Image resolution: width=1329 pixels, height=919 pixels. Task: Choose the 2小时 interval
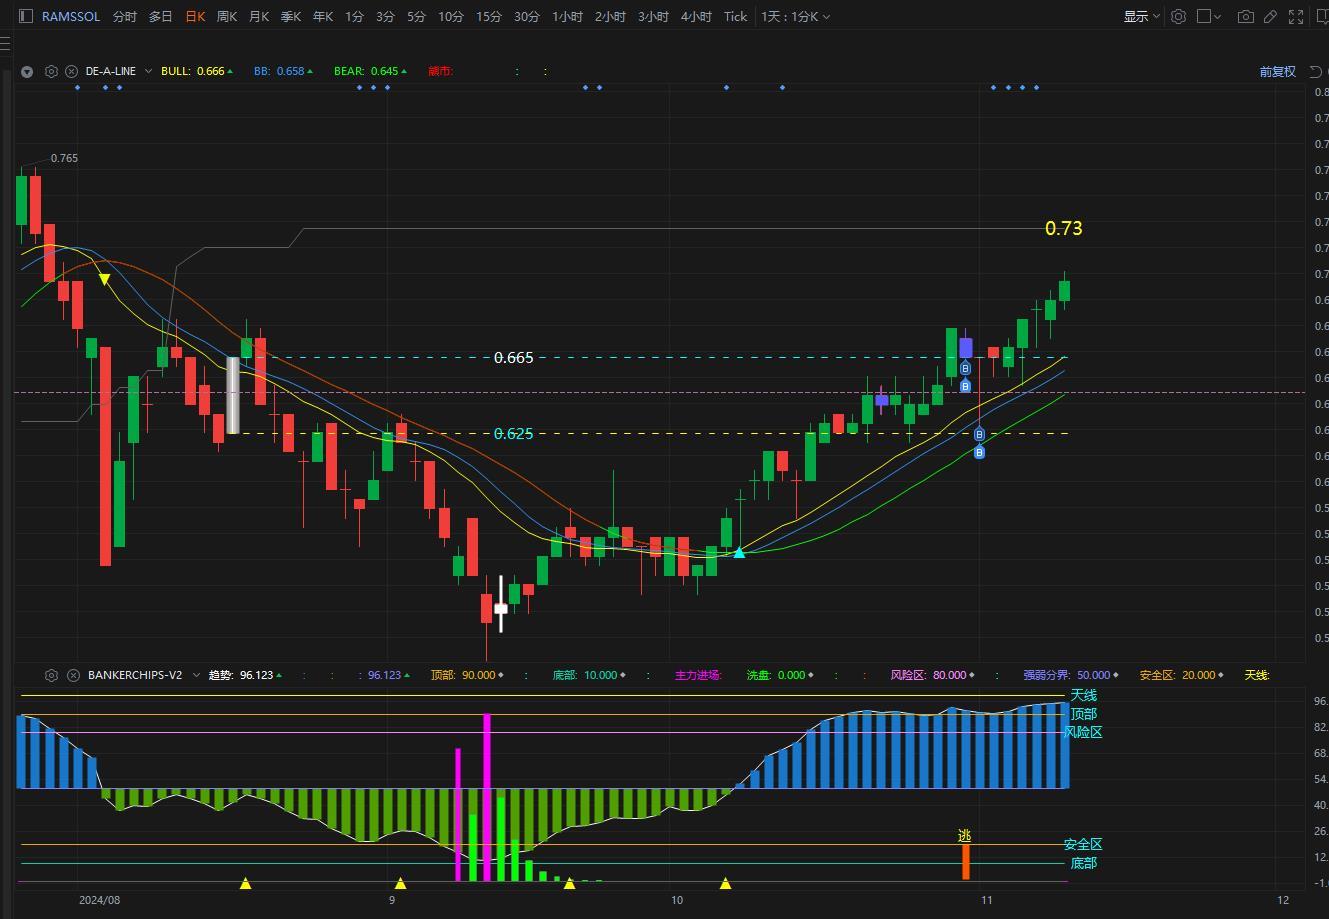[x=610, y=16]
